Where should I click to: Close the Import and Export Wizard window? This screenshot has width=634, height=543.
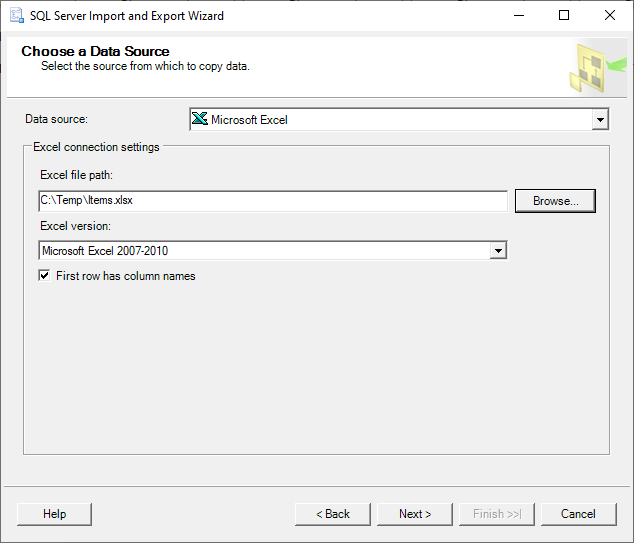click(x=610, y=15)
